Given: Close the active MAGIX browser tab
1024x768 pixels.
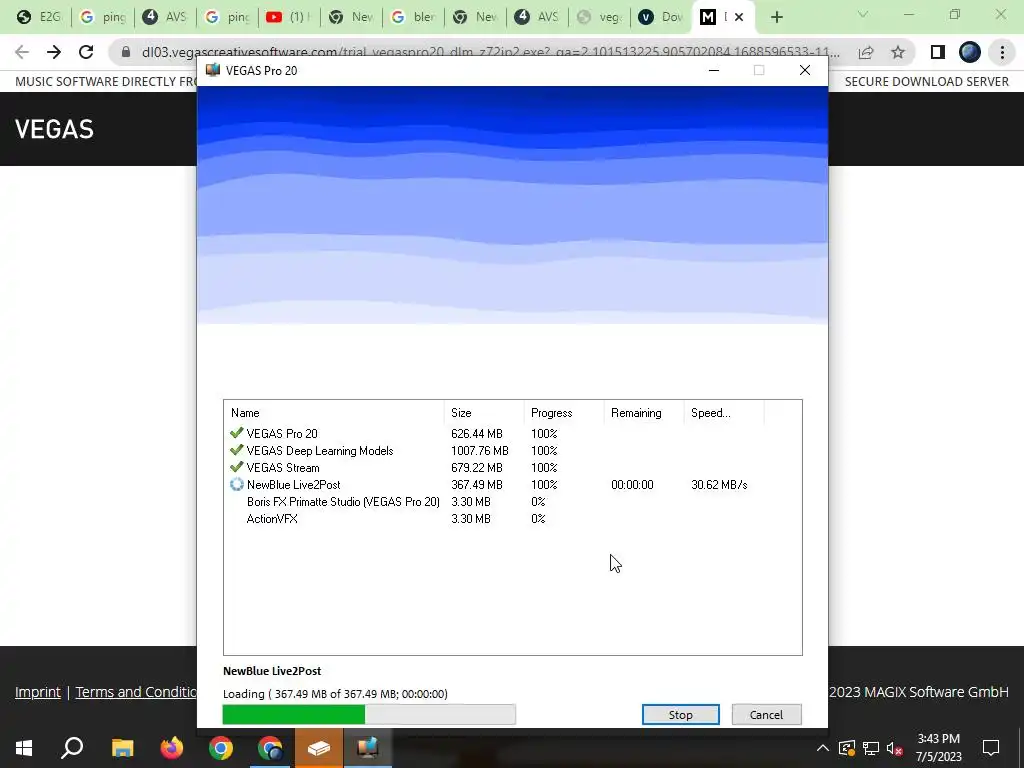Looking at the screenshot, I should coord(739,18).
